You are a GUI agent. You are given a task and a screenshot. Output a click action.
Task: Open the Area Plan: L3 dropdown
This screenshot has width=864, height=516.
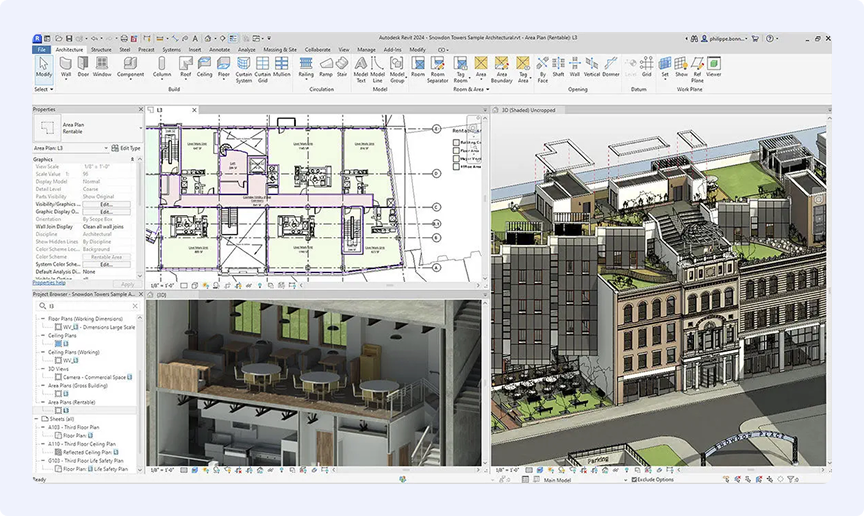tap(72, 148)
